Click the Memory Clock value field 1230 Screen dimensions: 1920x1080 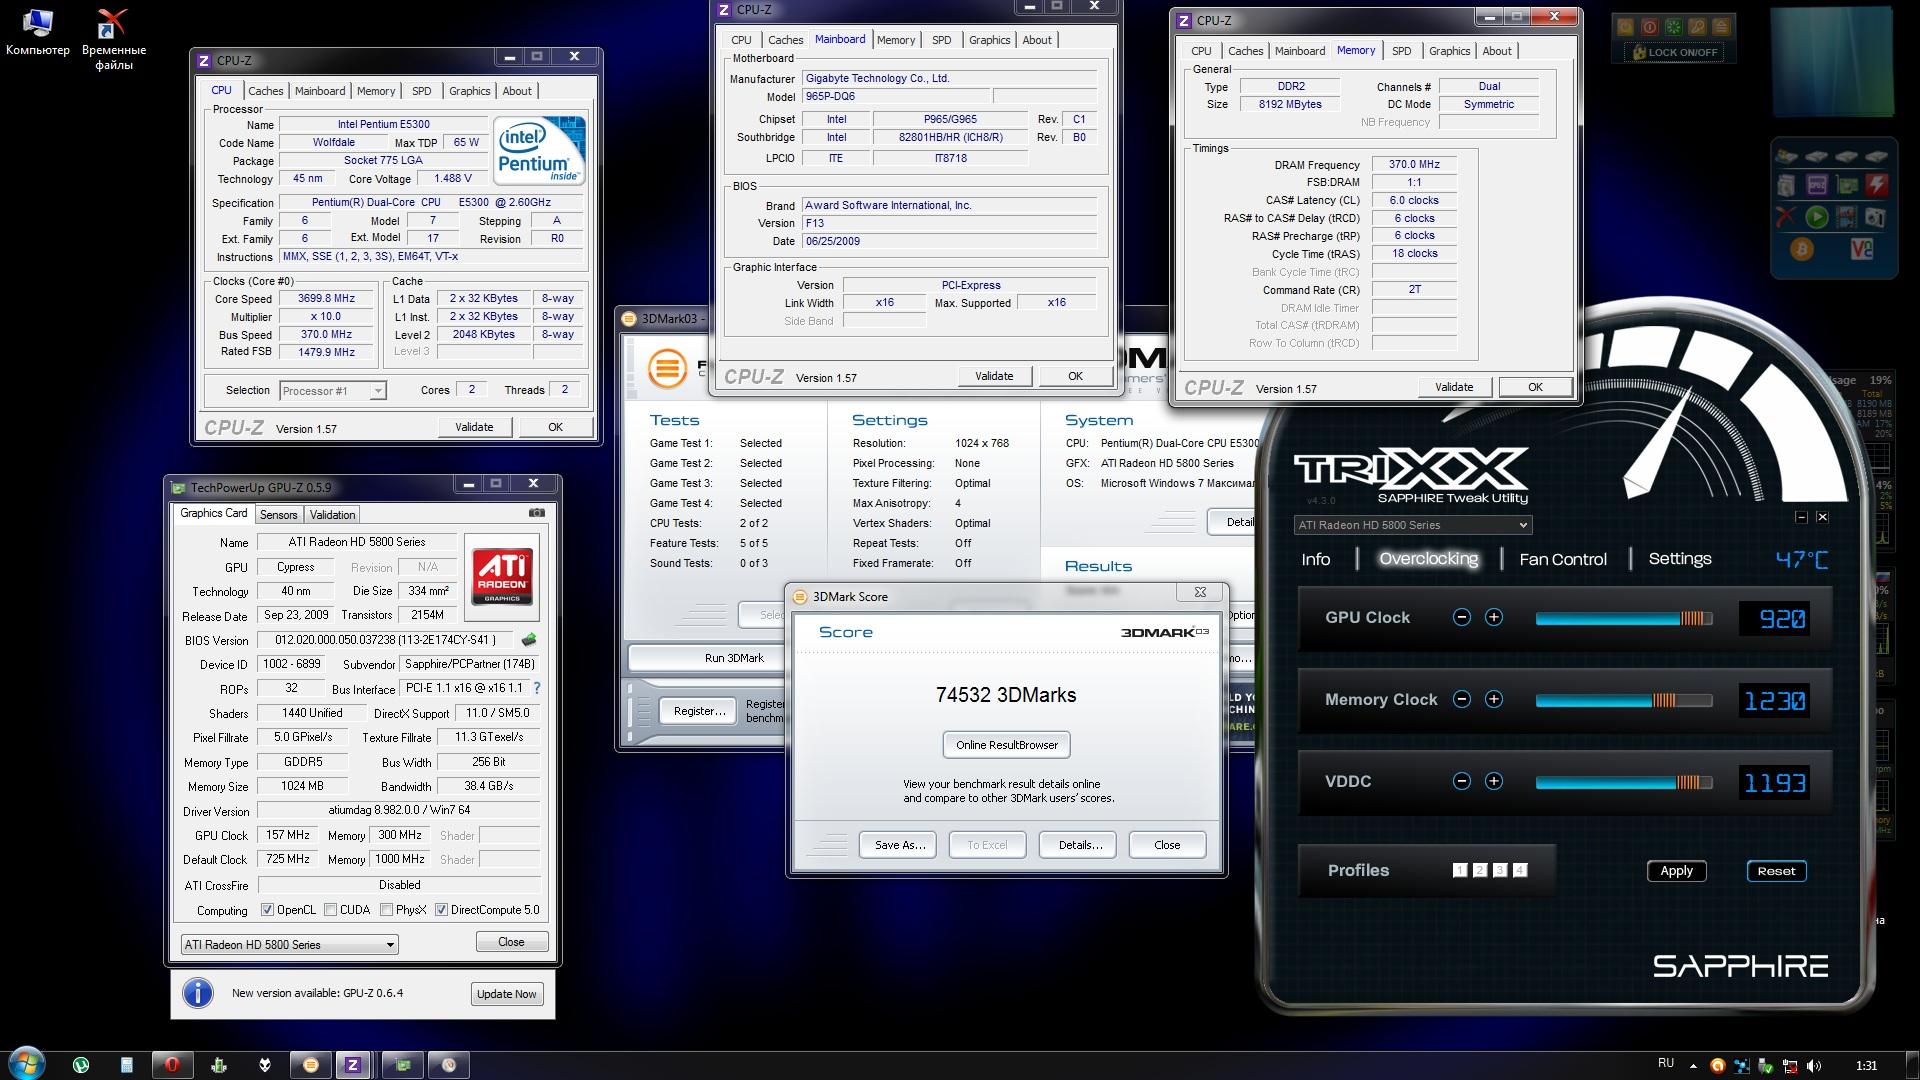click(1775, 701)
